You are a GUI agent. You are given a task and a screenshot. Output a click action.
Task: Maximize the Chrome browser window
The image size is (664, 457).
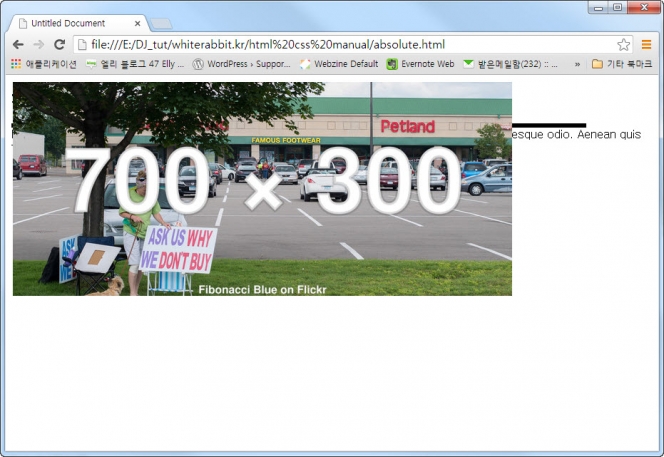point(617,8)
